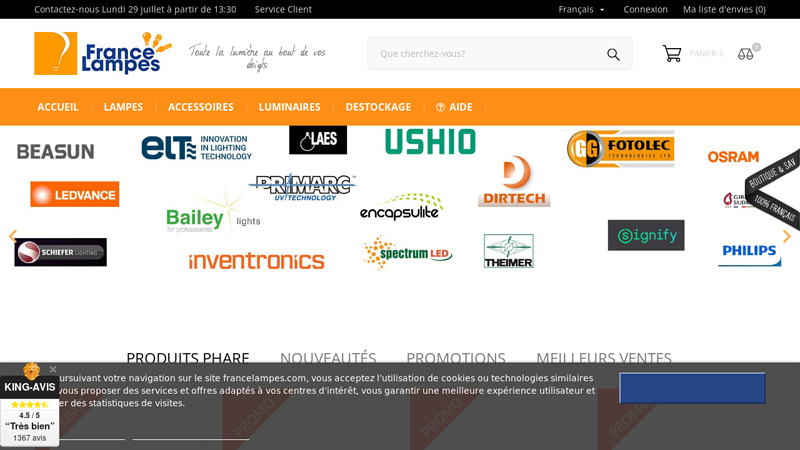800x450 pixels.
Task: Click the Schiefer Lighting logo
Action: (x=61, y=252)
